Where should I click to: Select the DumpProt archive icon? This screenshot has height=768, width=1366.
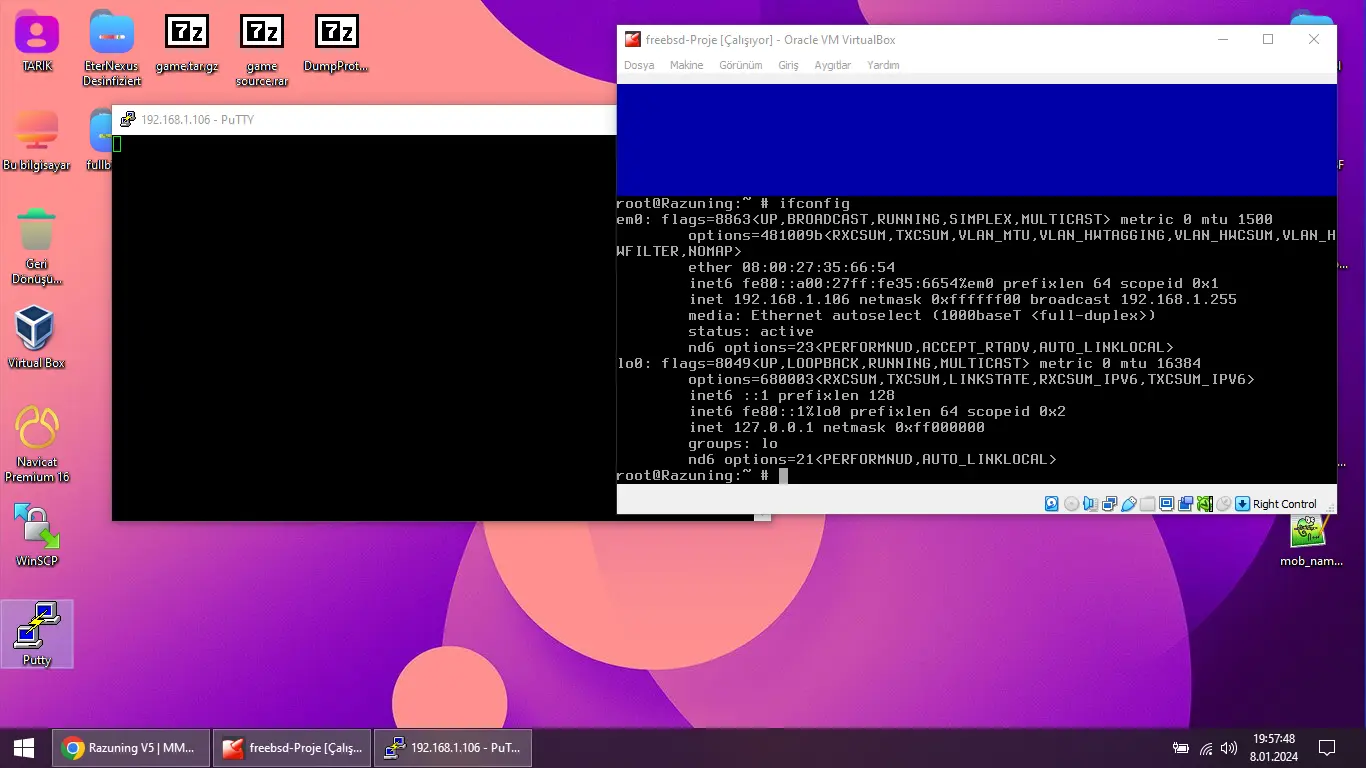[x=337, y=43]
